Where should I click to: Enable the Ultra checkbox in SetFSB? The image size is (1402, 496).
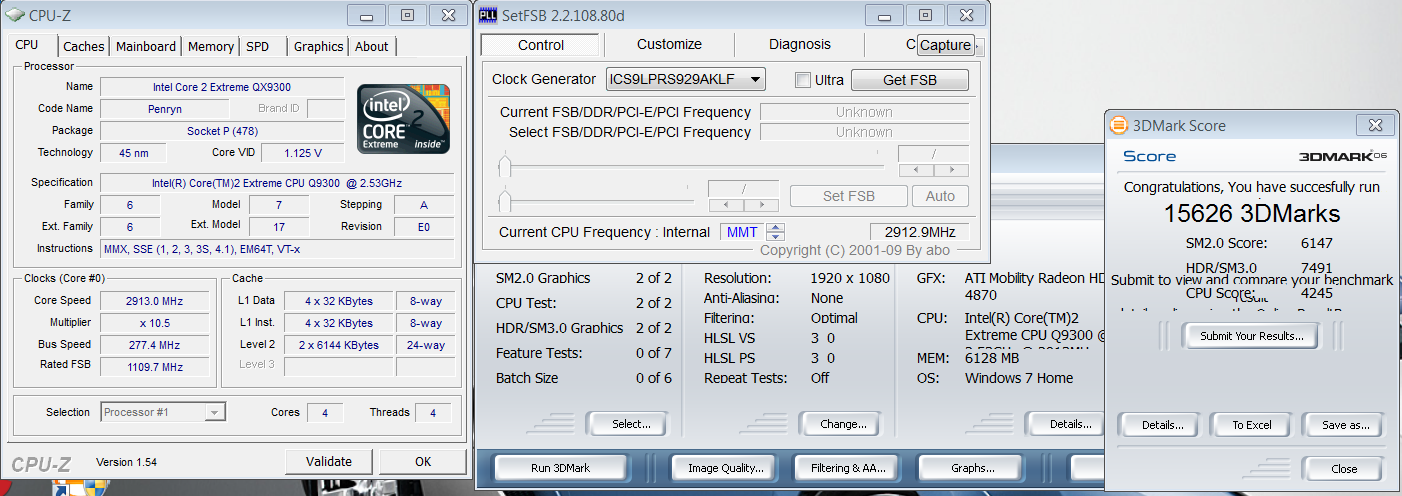point(803,80)
